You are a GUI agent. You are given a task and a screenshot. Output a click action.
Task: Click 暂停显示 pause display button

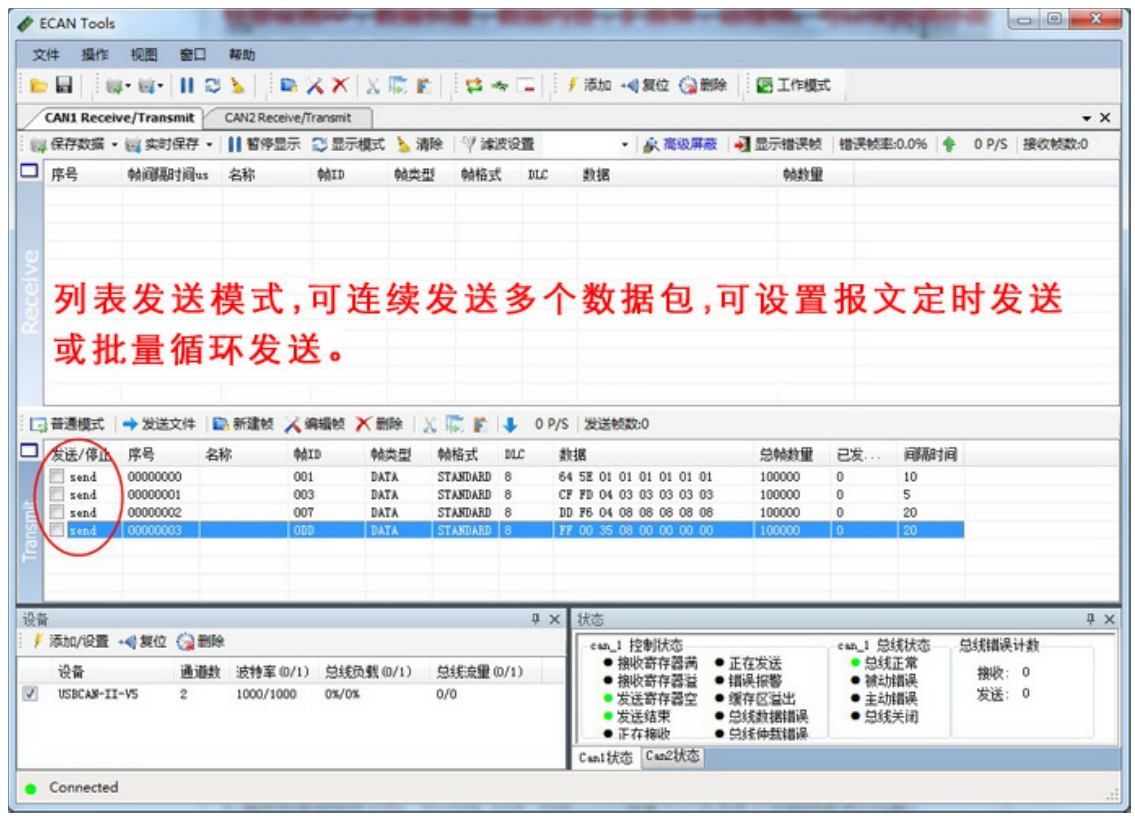pyautogui.click(x=263, y=144)
